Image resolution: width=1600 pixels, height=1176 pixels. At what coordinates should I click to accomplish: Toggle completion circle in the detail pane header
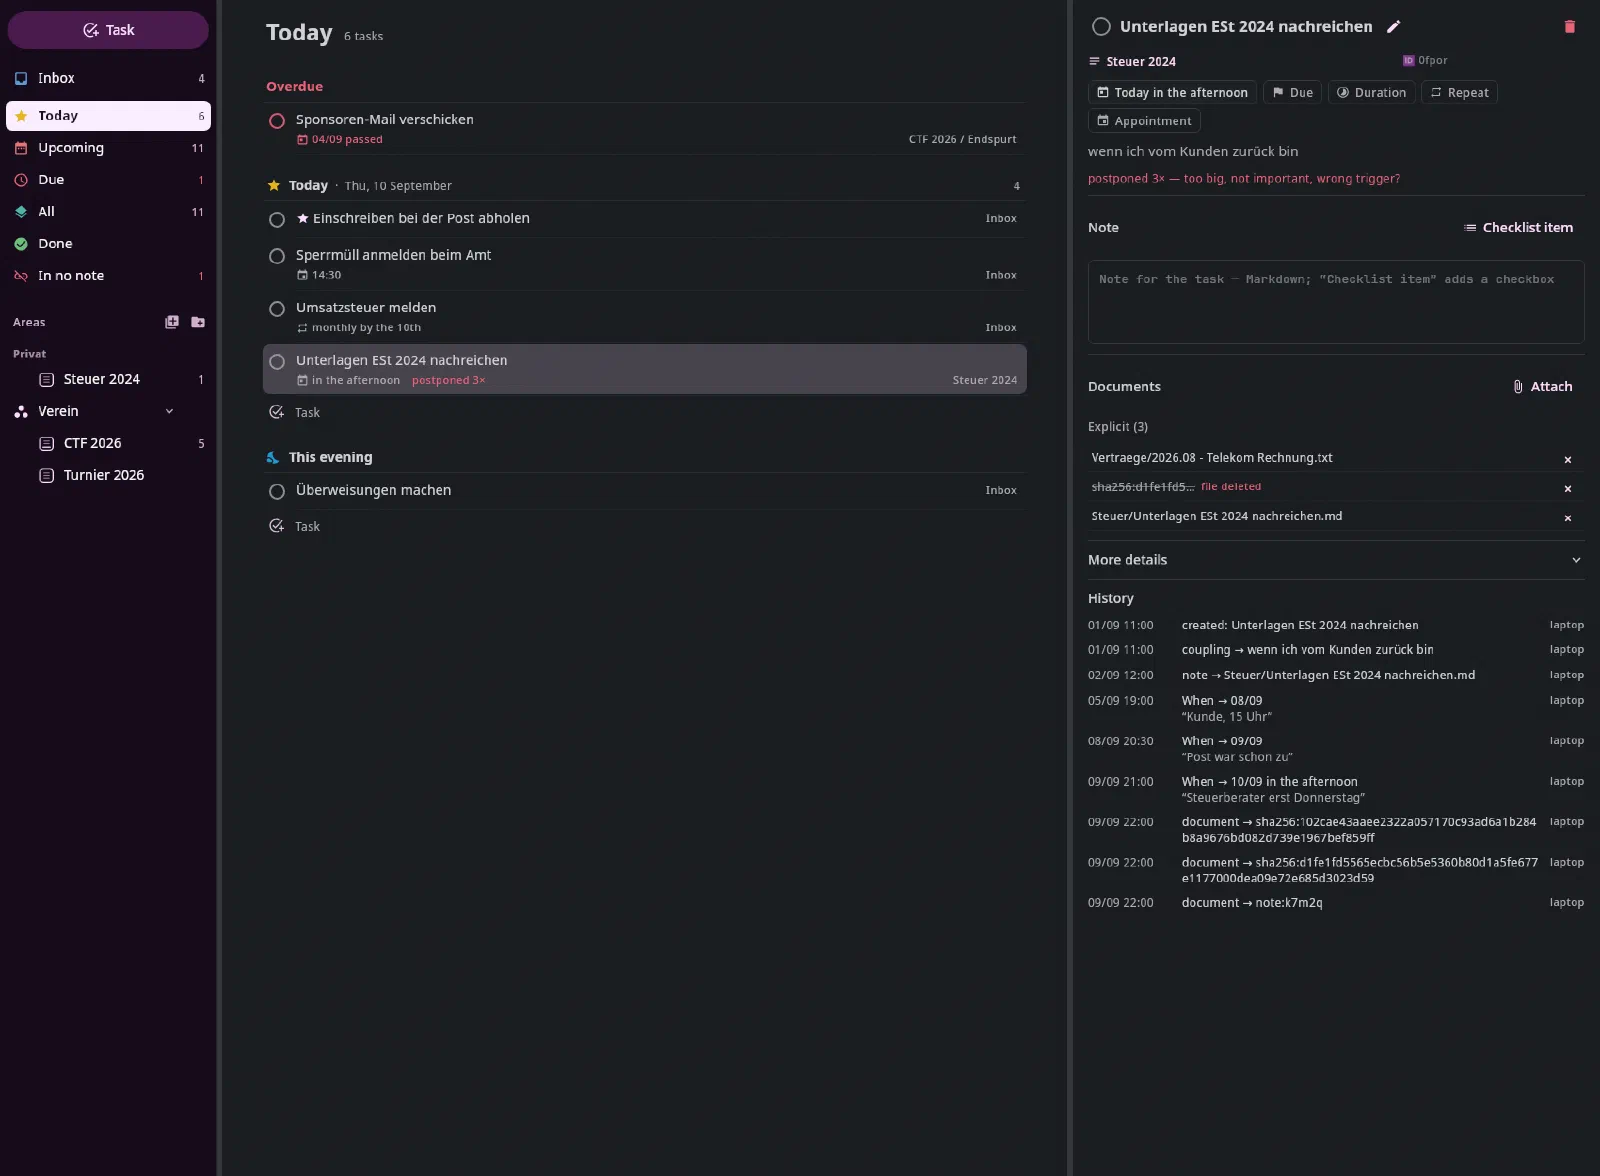pyautogui.click(x=1101, y=27)
